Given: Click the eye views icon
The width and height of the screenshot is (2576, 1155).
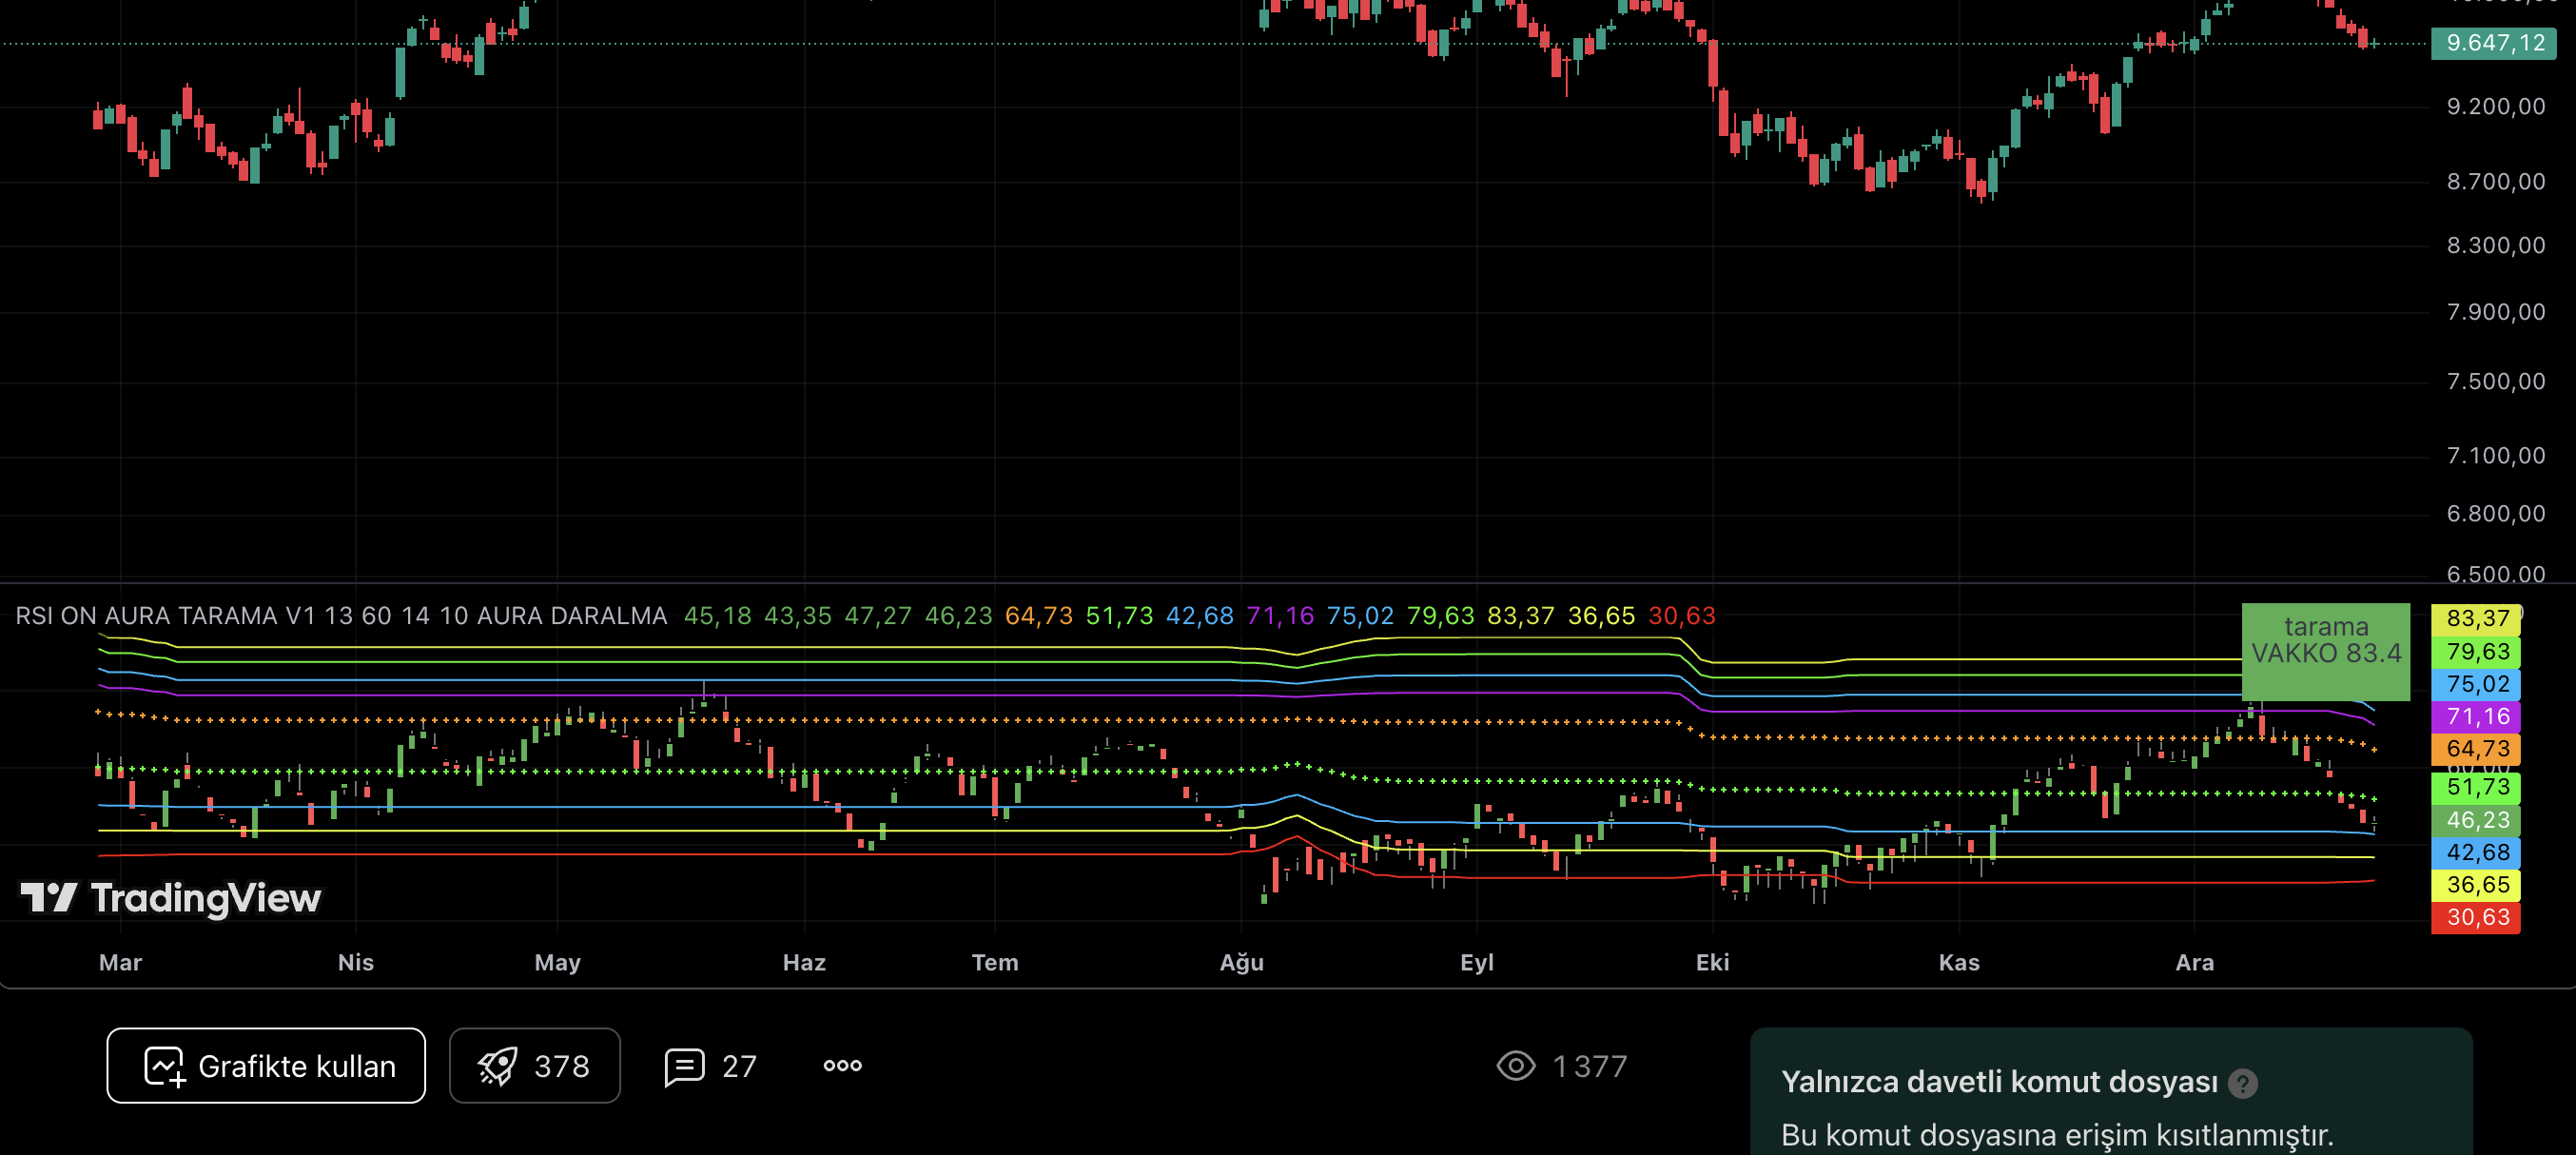Looking at the screenshot, I should pyautogui.click(x=1515, y=1065).
